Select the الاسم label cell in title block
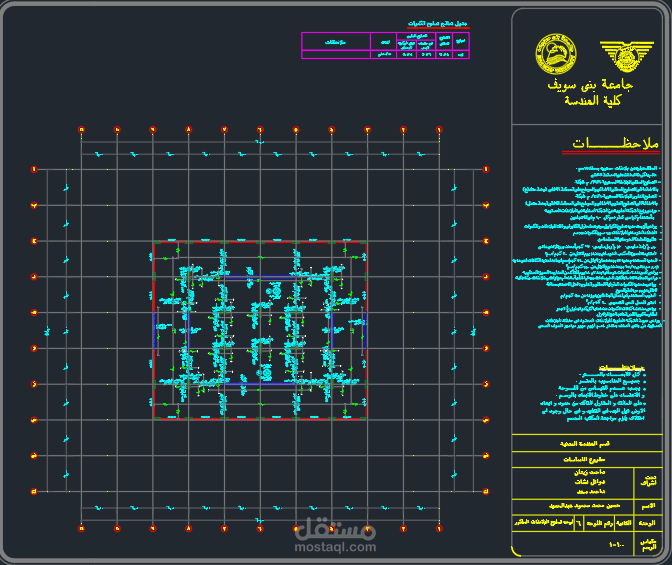The image size is (672, 565). (648, 506)
